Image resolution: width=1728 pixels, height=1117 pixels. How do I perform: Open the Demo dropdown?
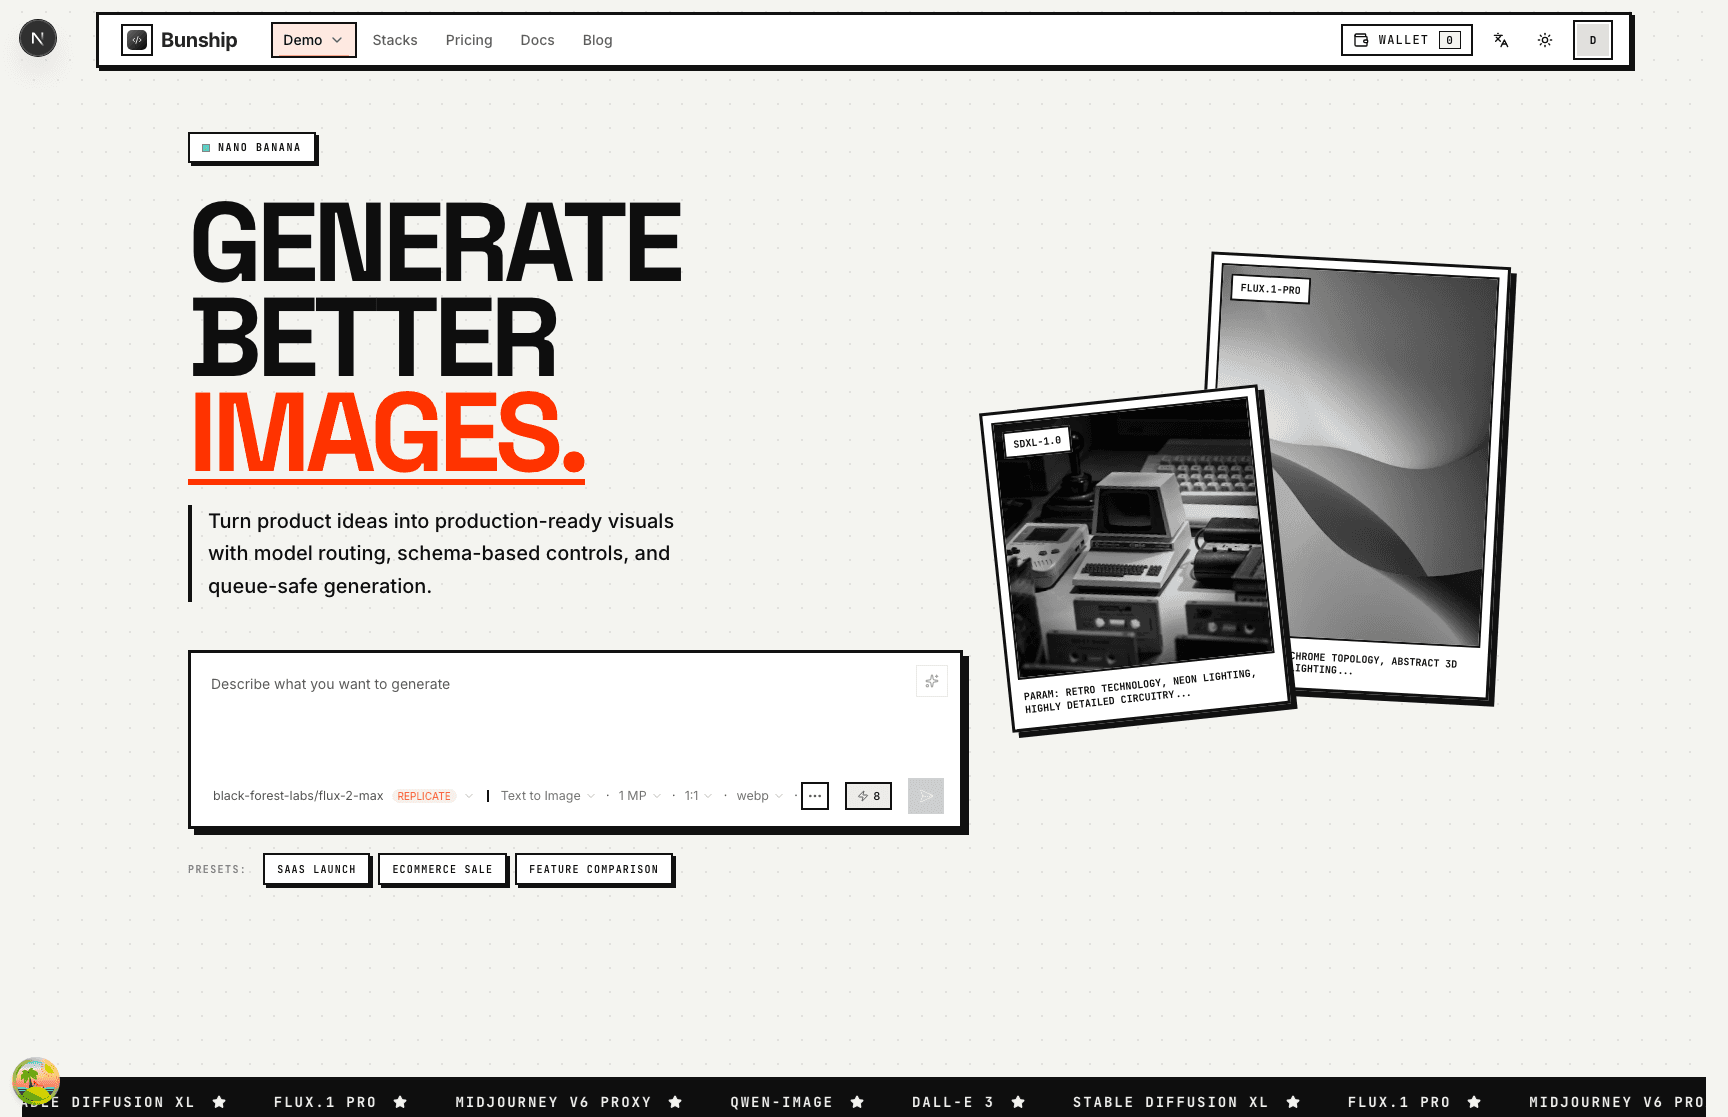(313, 40)
